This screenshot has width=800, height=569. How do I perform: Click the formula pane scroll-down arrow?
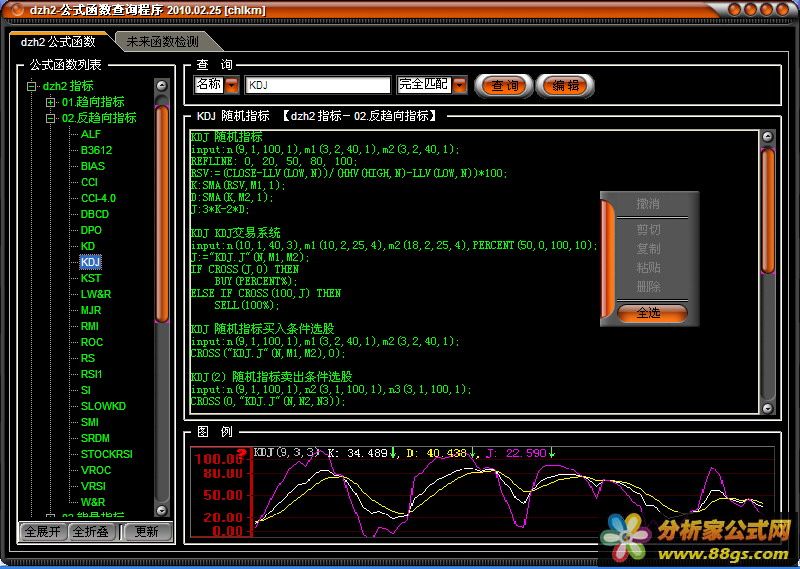coord(767,407)
